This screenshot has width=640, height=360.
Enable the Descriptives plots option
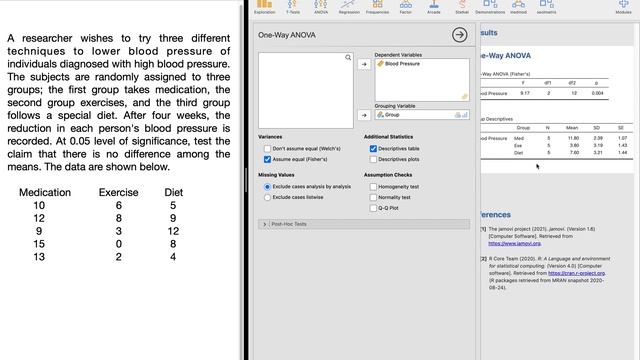[373, 159]
